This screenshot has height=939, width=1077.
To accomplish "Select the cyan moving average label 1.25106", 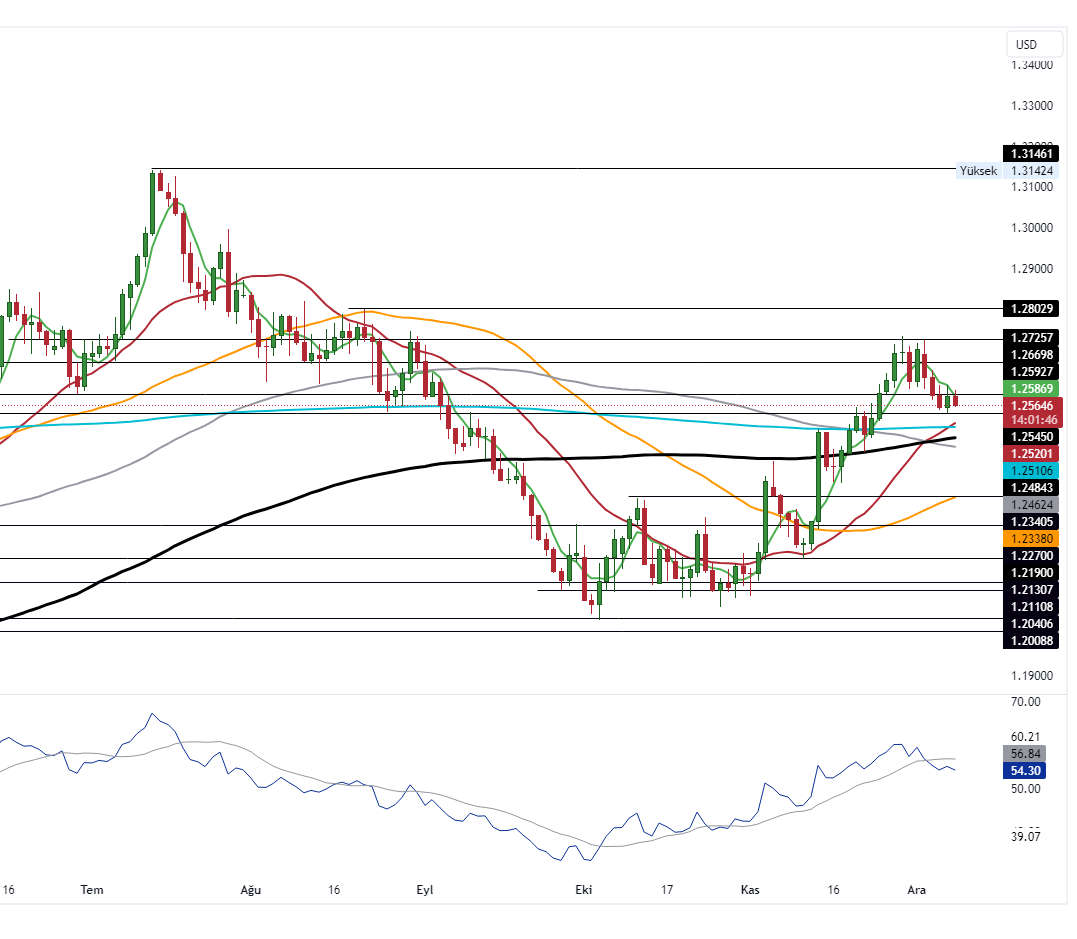I will tap(1029, 471).
